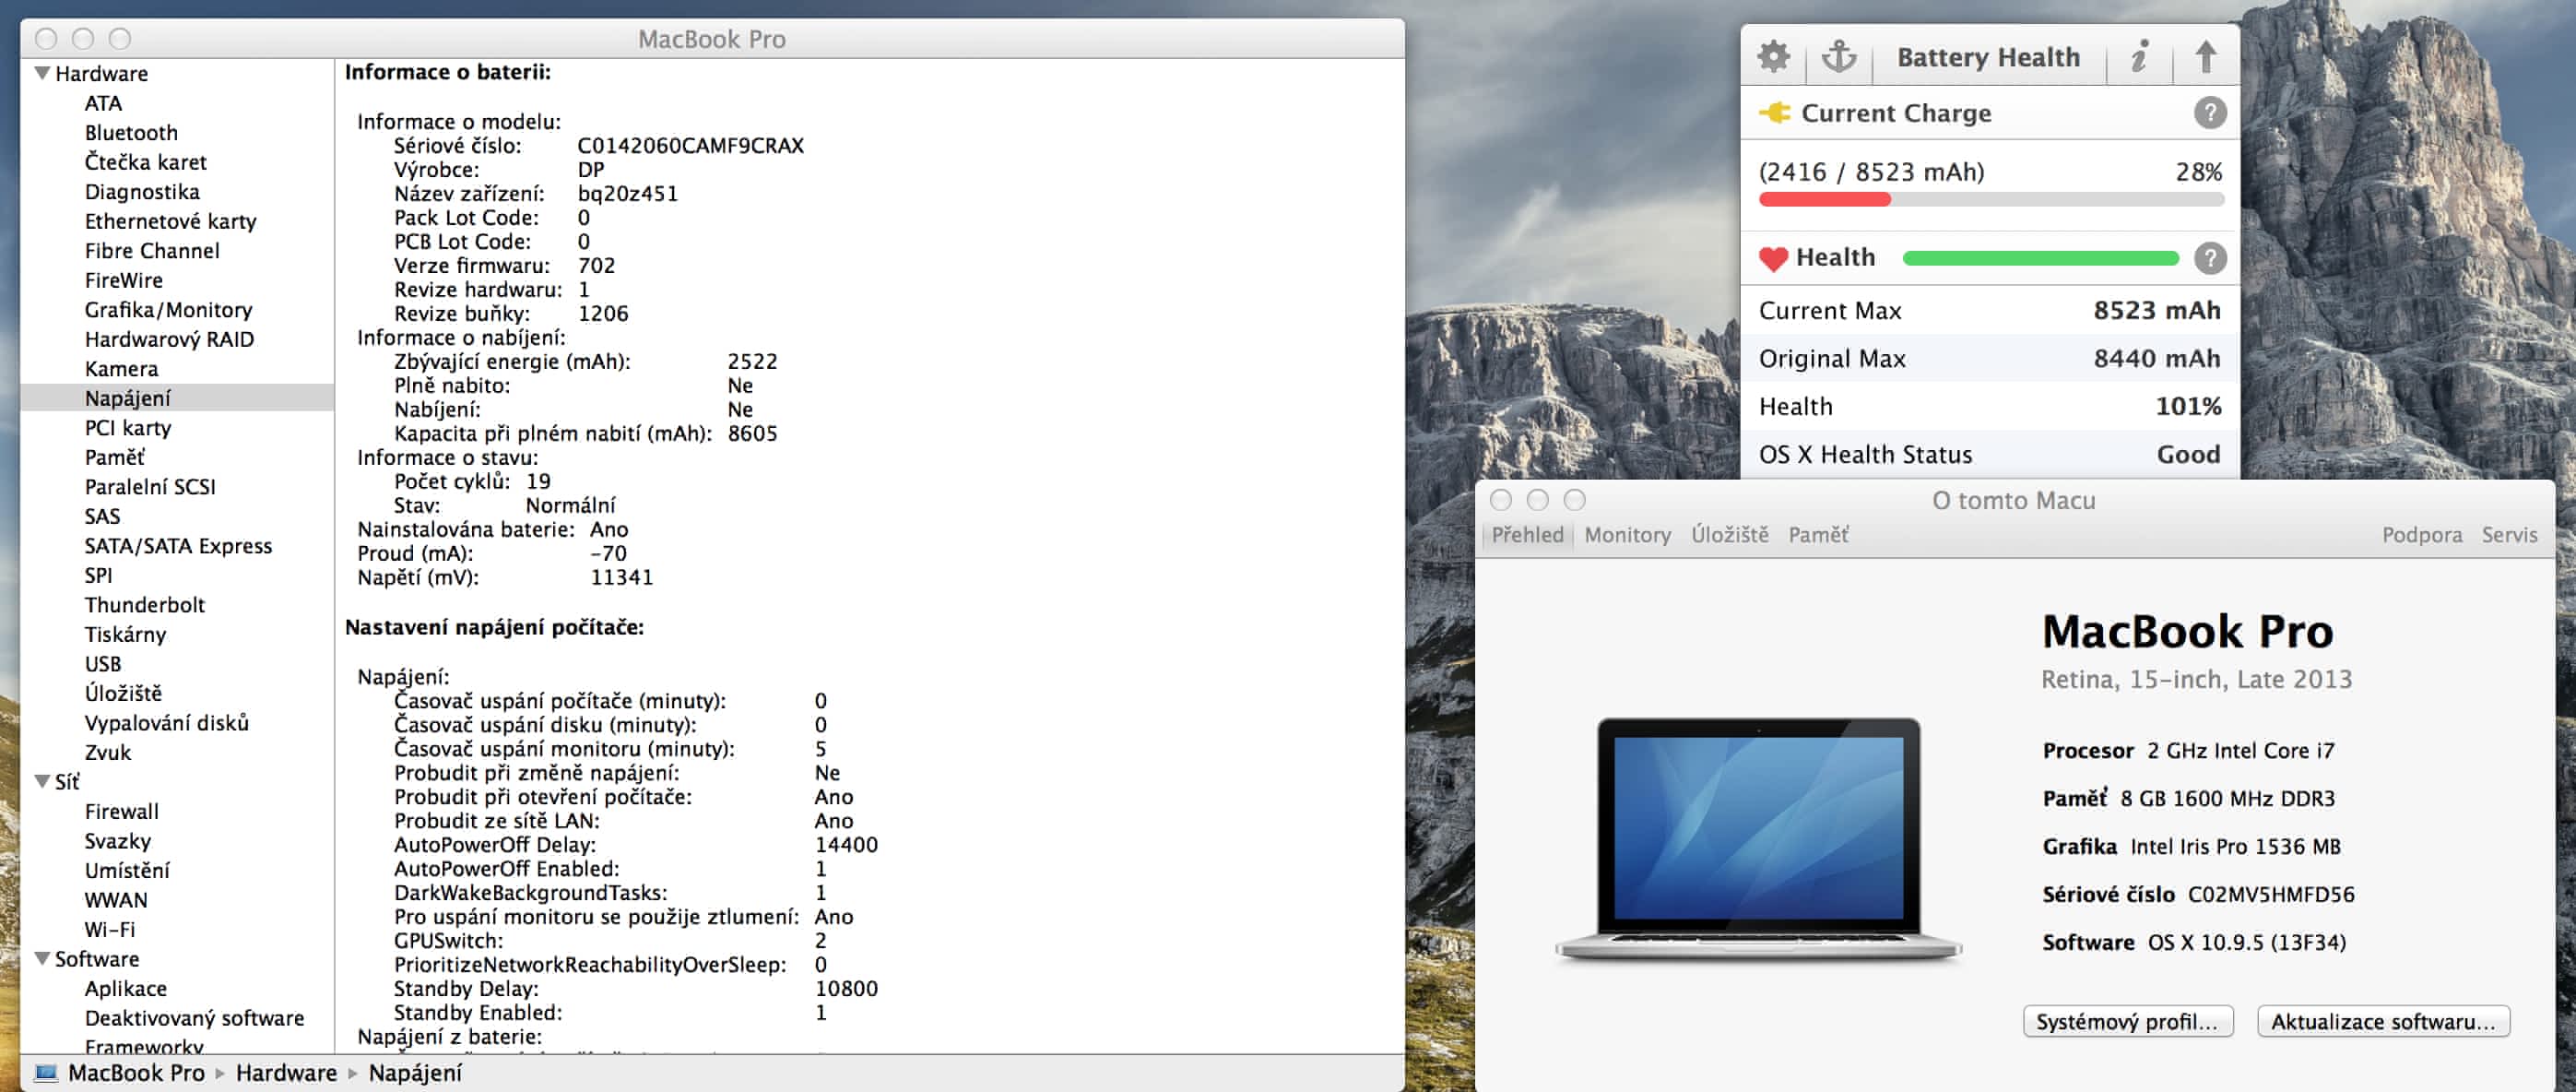Open Battery Health settings gear icon

(1773, 57)
